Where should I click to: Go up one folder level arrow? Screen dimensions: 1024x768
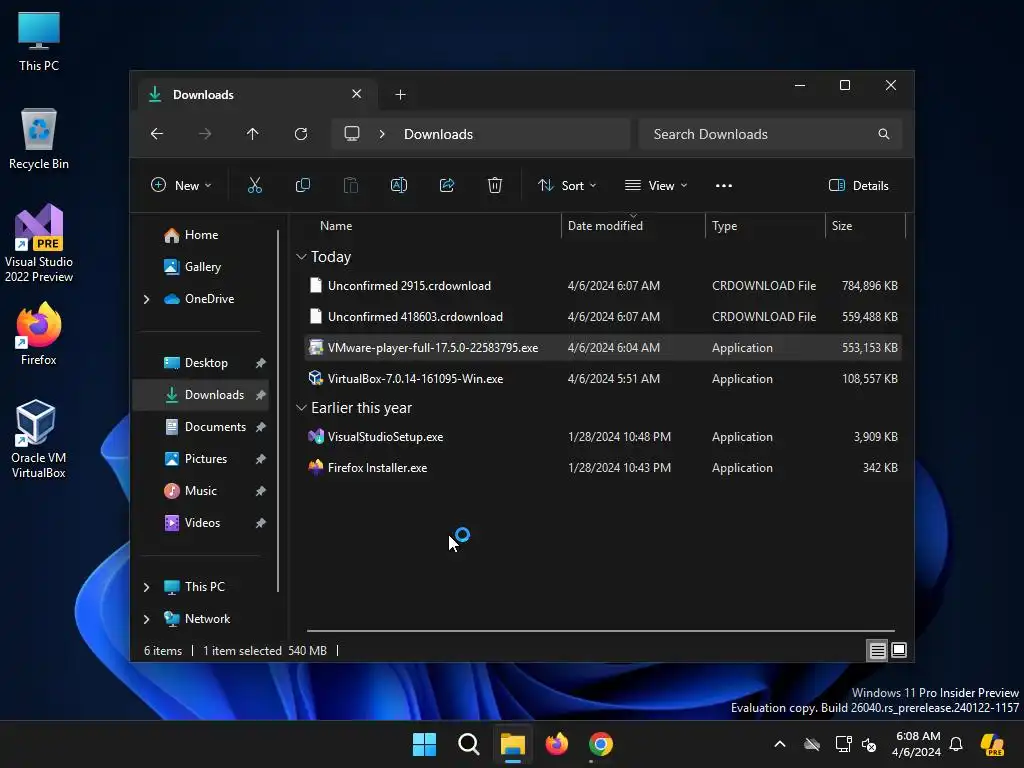(252, 134)
